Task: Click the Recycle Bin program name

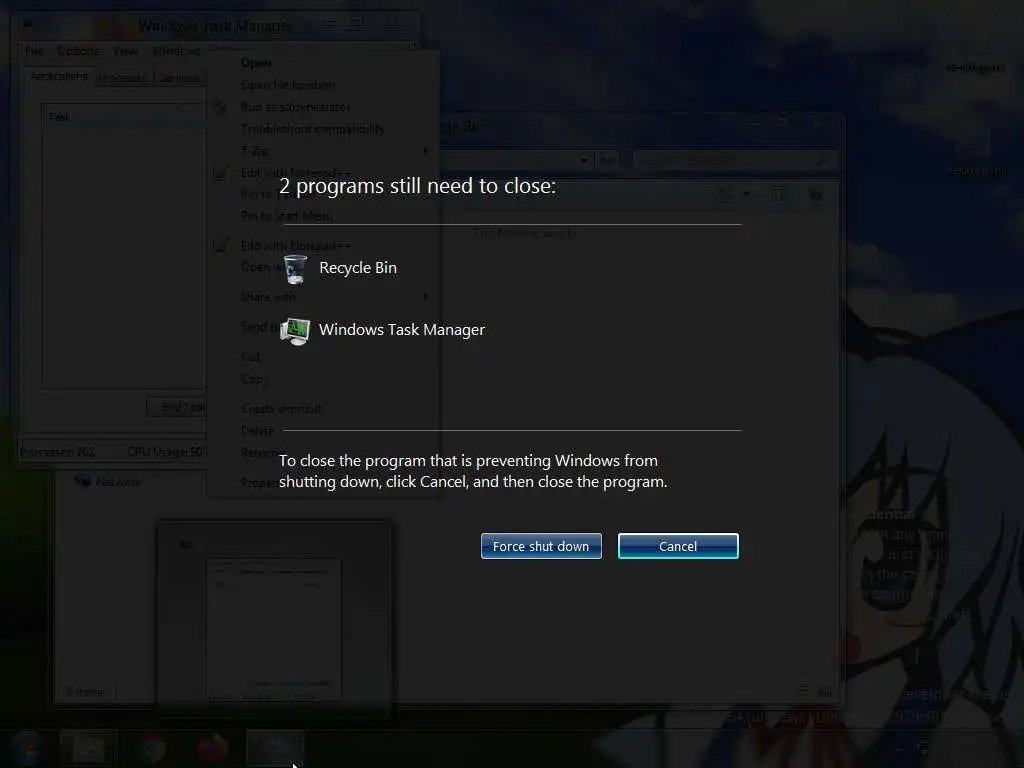Action: coord(358,268)
